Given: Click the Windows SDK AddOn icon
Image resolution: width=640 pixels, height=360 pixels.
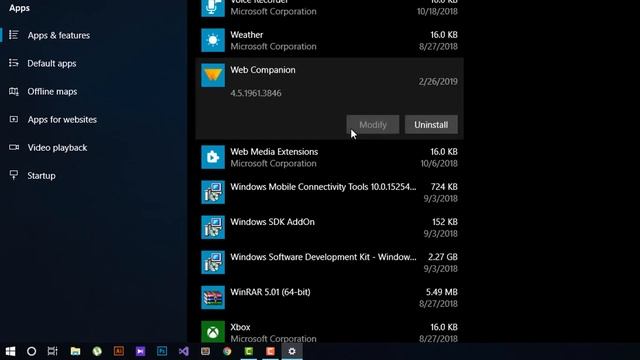Looking at the screenshot, I should [x=213, y=227].
